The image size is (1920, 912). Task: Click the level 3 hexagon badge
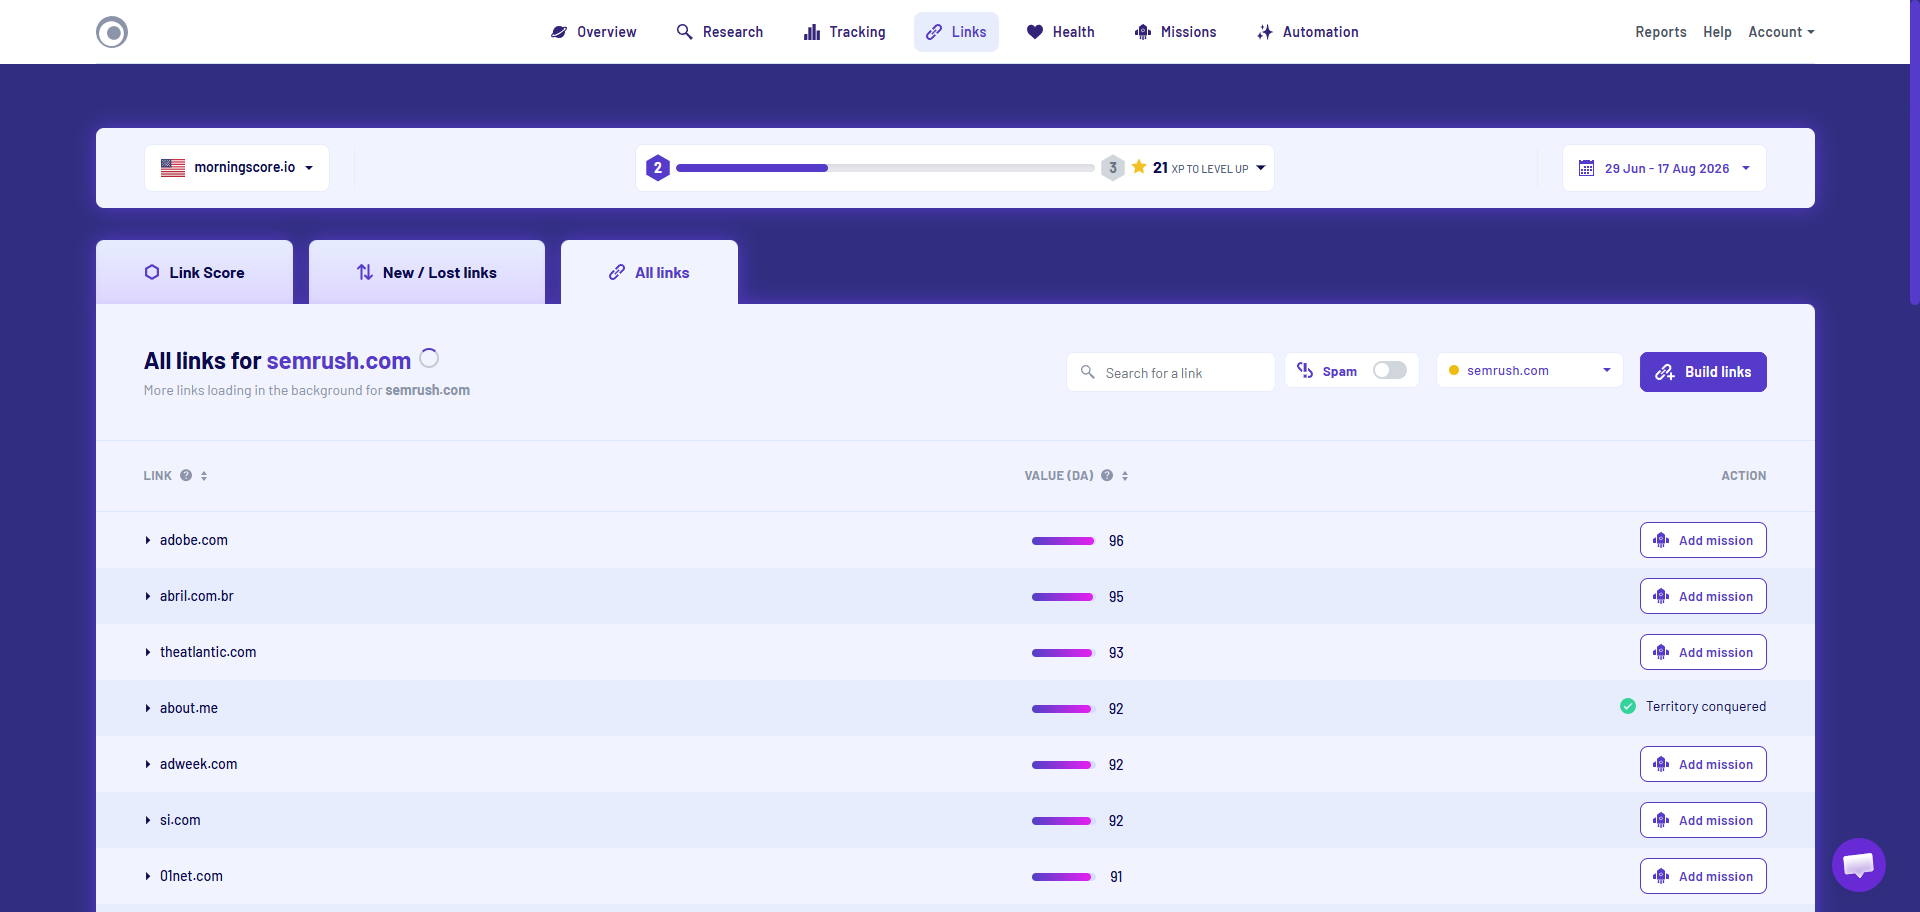point(1113,168)
